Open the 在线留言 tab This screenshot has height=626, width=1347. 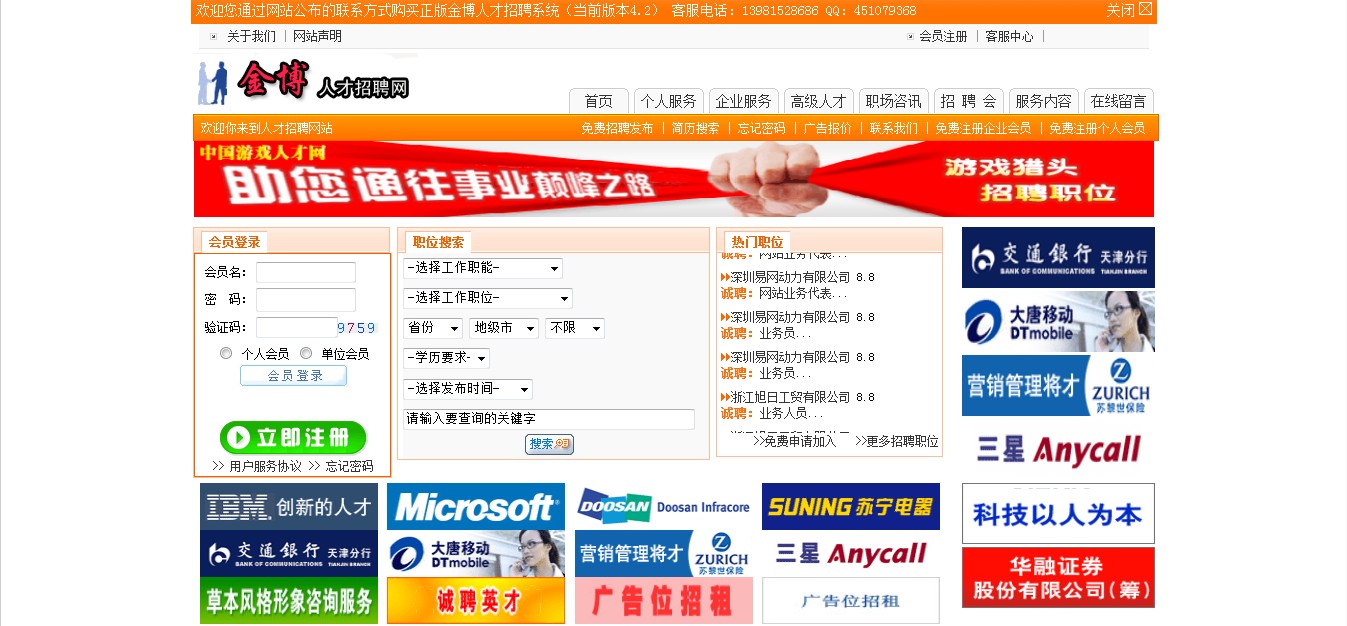coord(1119,101)
